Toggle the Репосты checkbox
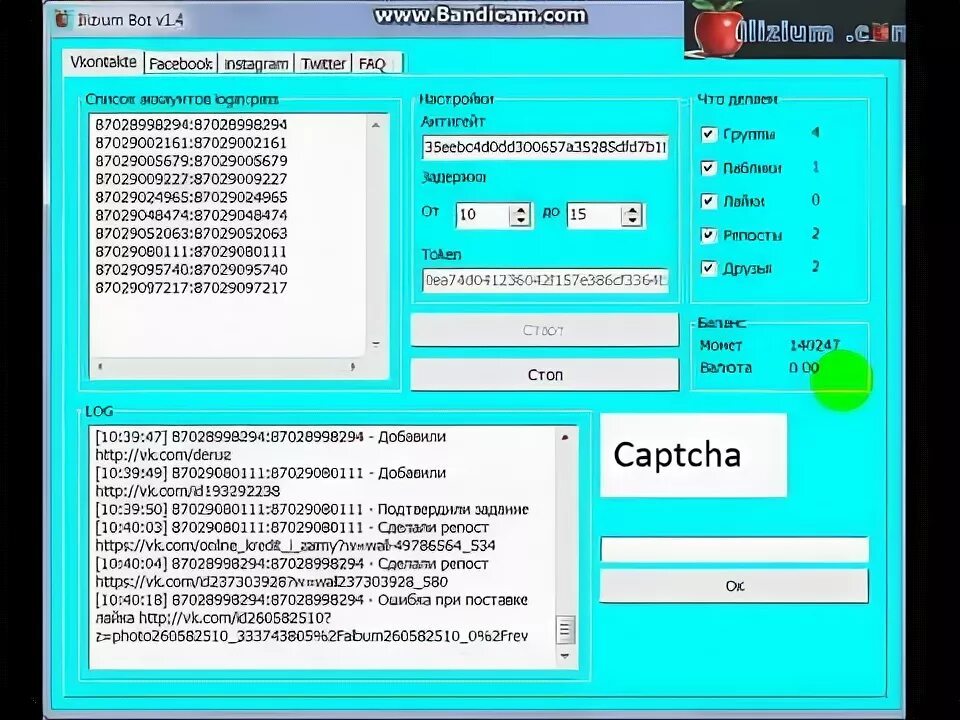This screenshot has height=720, width=960. click(708, 235)
